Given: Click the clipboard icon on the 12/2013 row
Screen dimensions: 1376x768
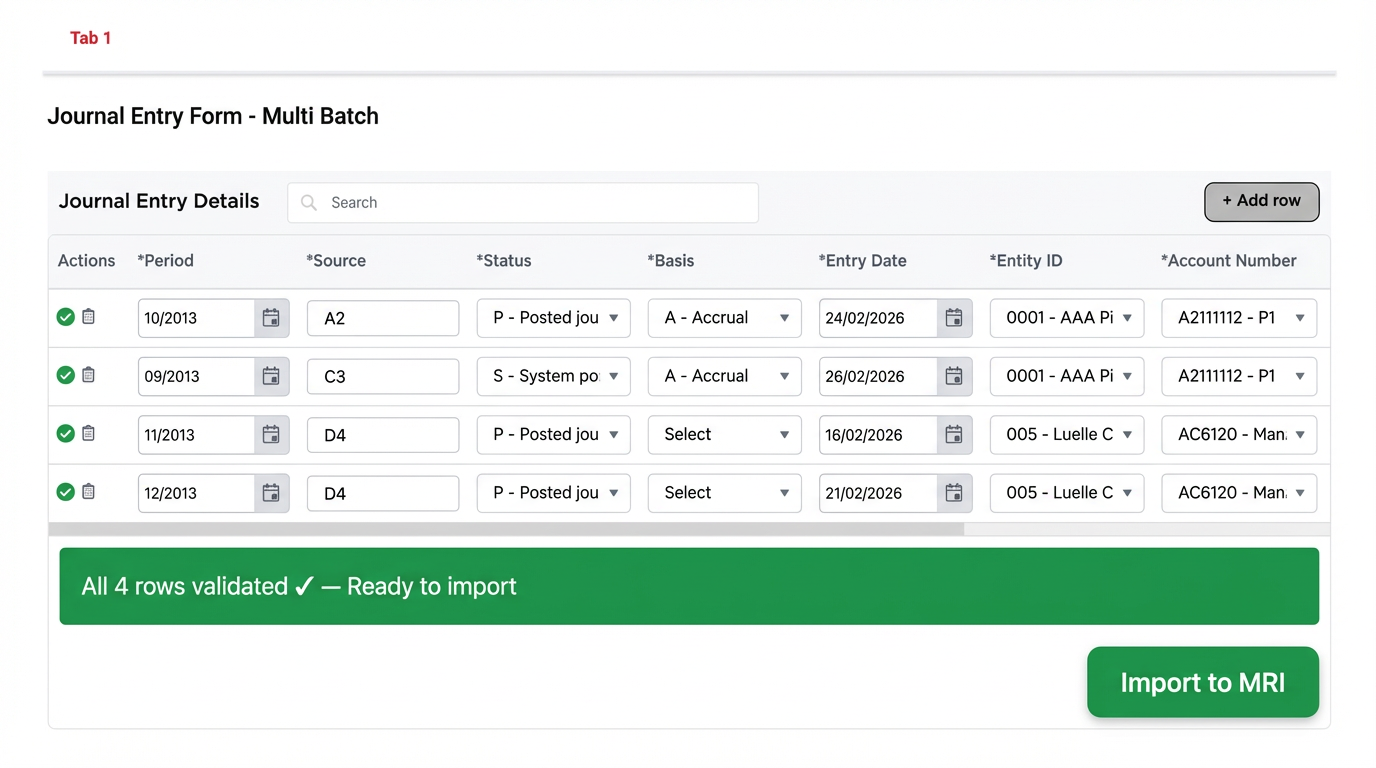Looking at the screenshot, I should point(88,493).
